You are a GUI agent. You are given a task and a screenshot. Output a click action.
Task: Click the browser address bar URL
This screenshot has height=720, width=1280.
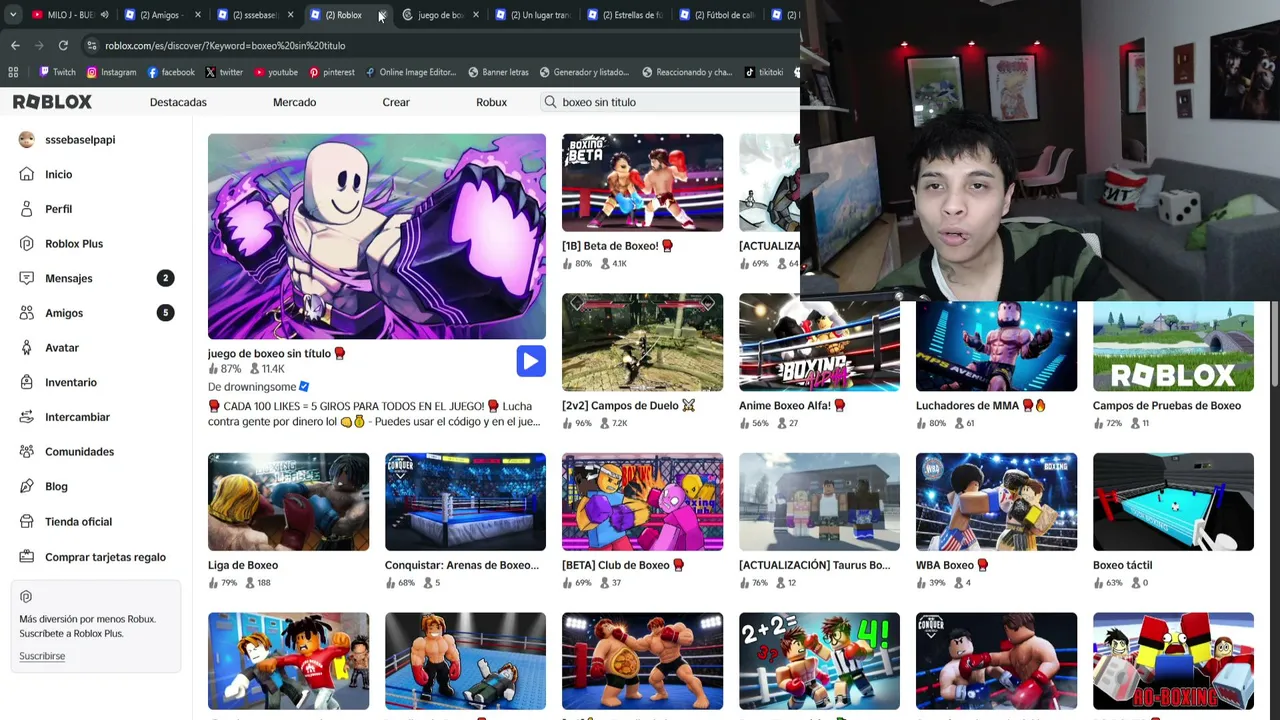pyautogui.click(x=225, y=45)
